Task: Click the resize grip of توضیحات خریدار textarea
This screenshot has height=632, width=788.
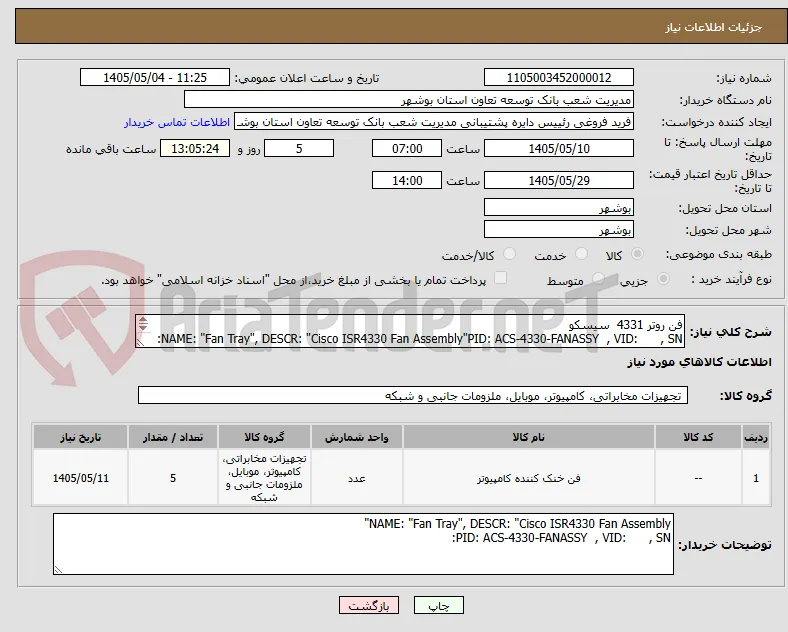Action: click(58, 570)
